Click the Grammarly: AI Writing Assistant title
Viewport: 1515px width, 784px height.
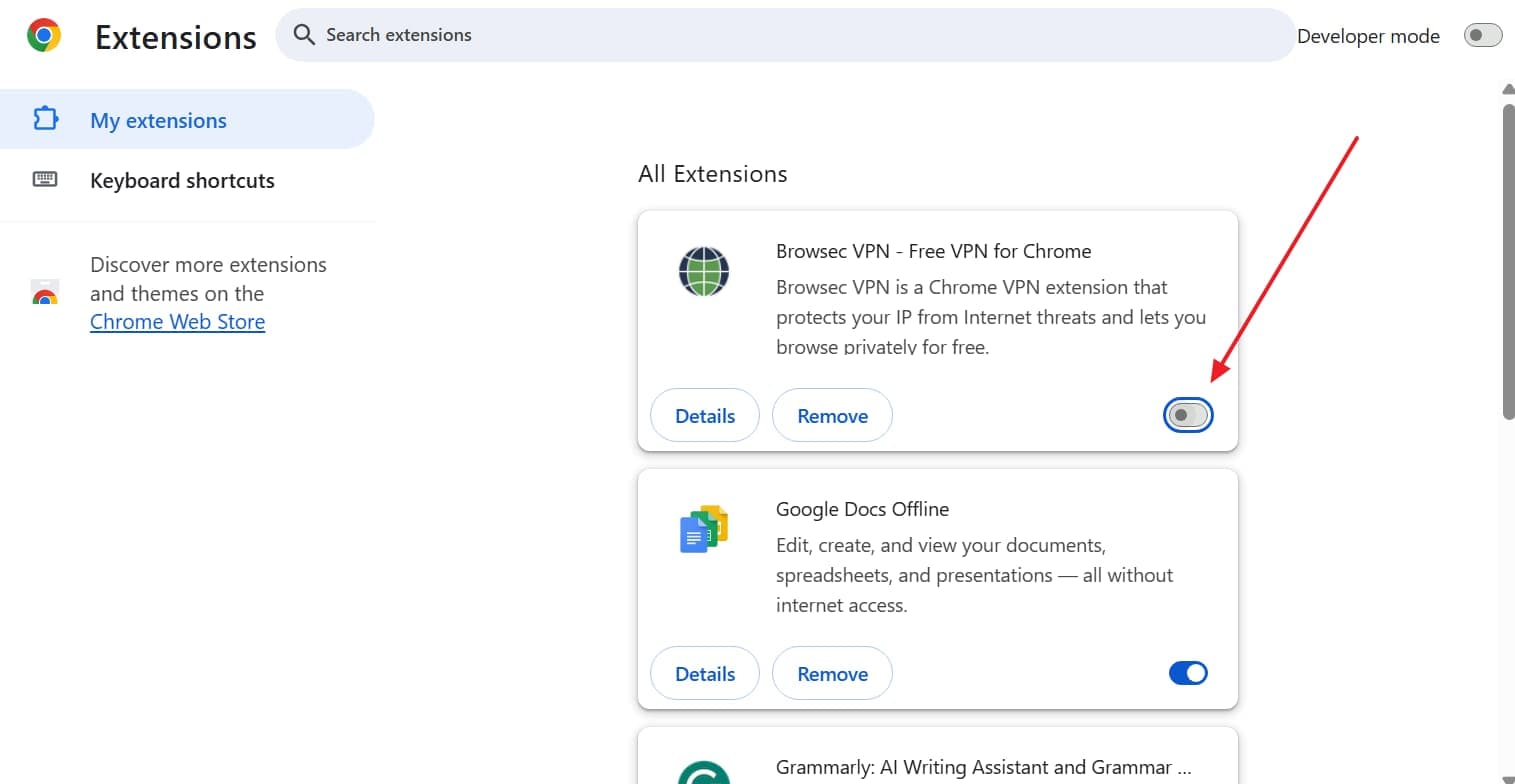tap(983, 768)
